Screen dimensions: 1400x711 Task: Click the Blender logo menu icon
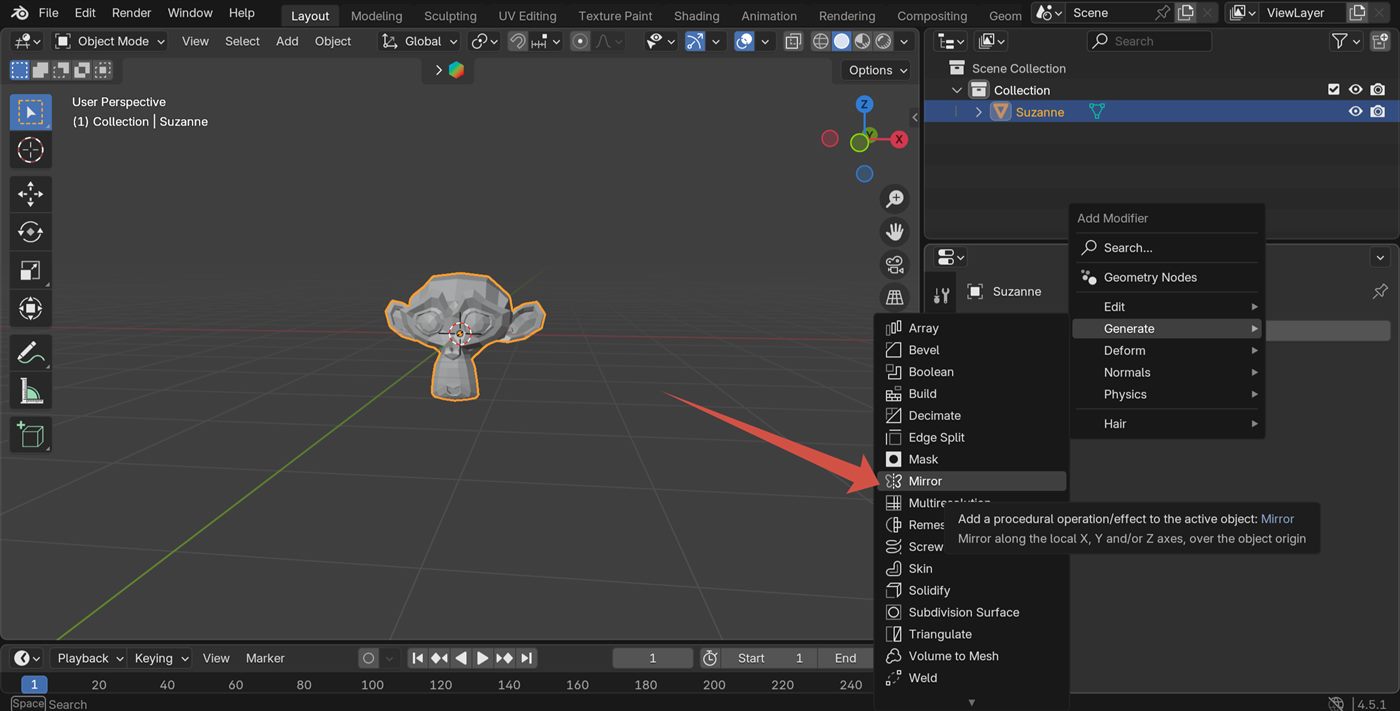click(19, 13)
